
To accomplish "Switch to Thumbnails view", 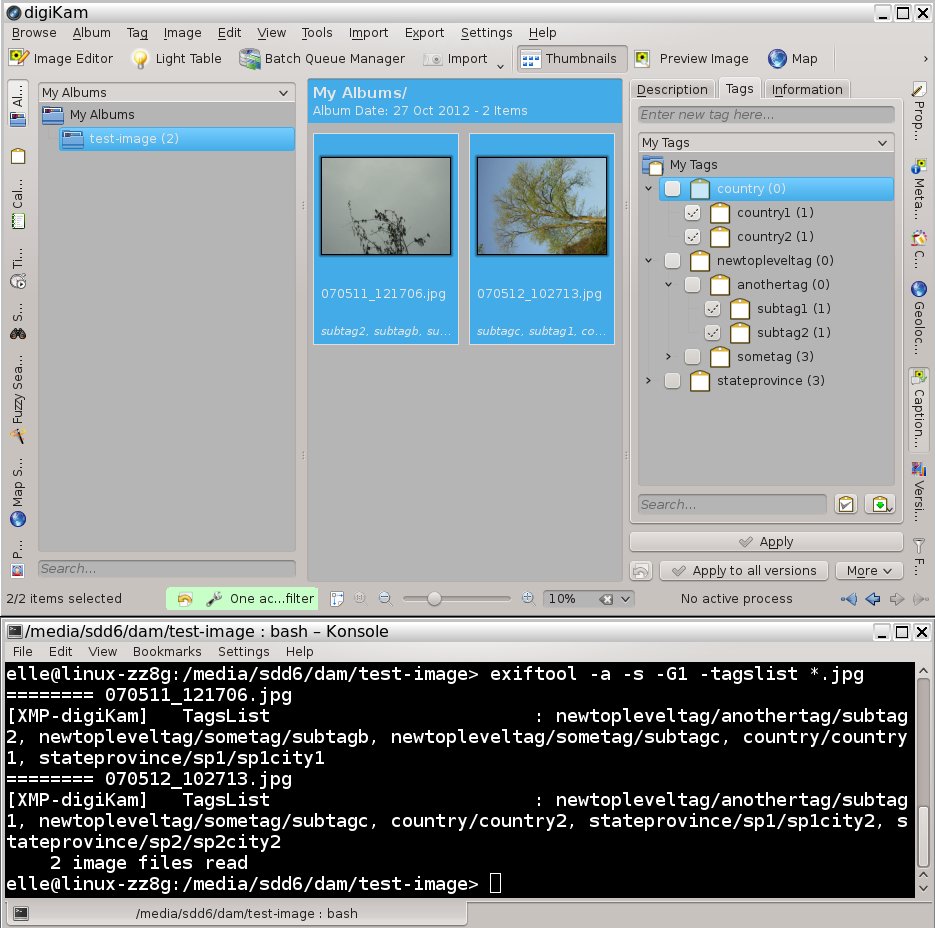I will click(571, 58).
